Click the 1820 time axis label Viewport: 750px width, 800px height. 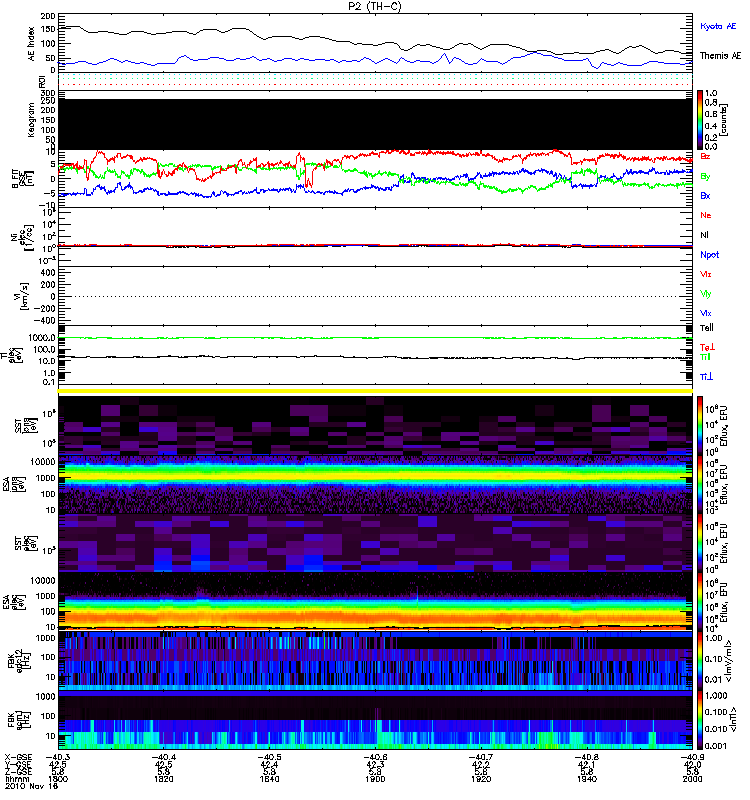point(163,779)
